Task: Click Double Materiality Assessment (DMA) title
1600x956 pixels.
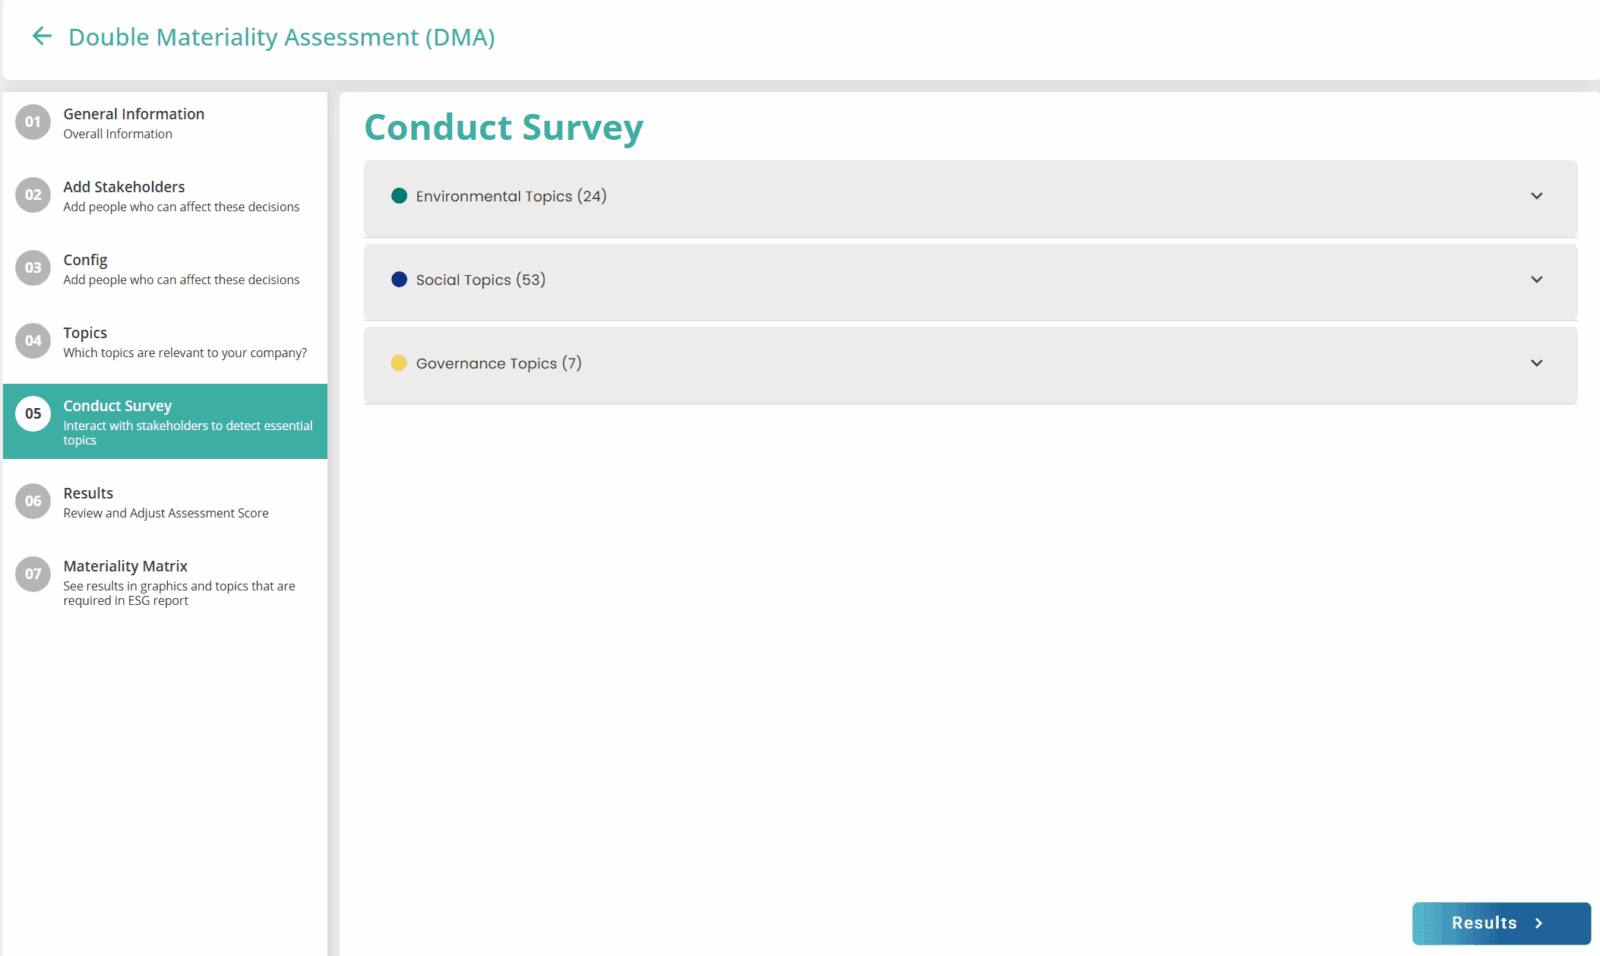Action: [x=282, y=37]
